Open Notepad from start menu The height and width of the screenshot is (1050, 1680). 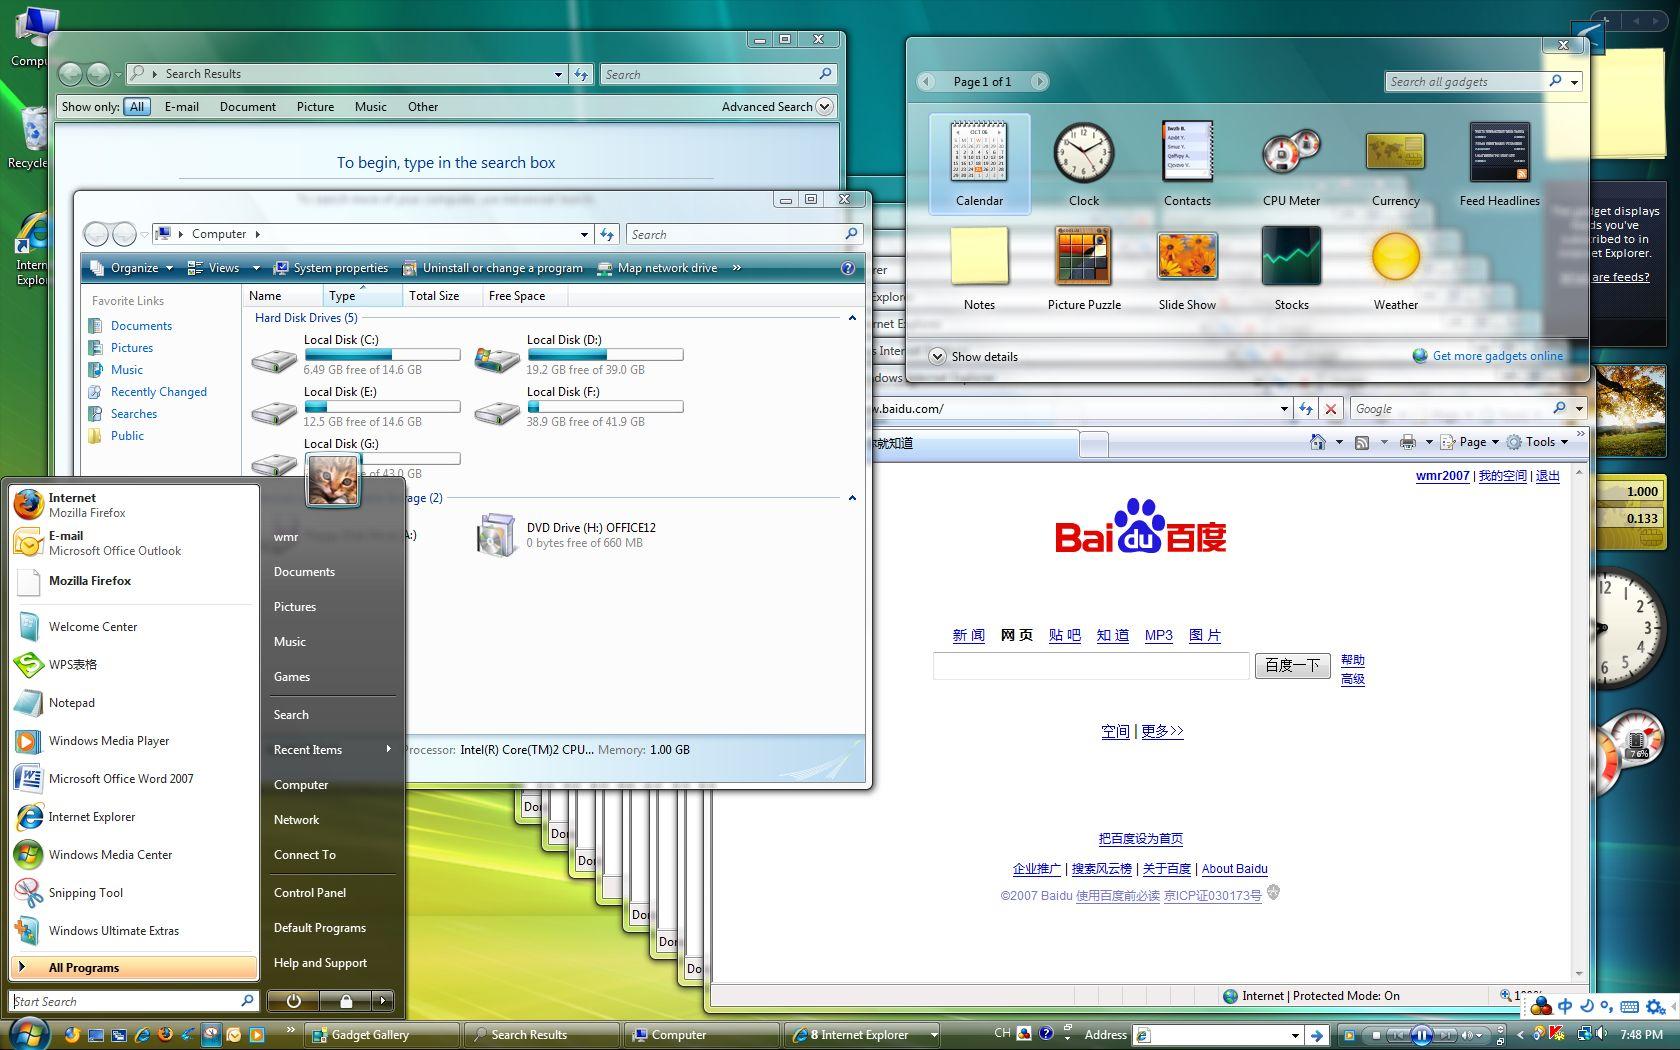pos(134,703)
